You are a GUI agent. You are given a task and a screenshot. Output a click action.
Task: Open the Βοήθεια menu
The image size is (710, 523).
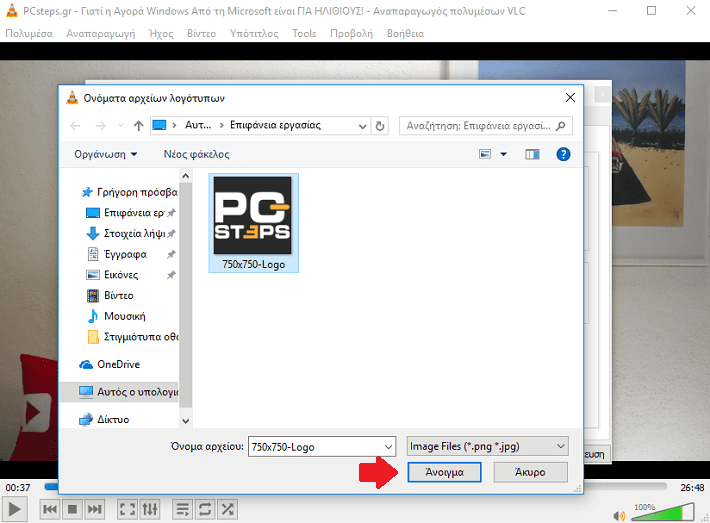pos(405,34)
